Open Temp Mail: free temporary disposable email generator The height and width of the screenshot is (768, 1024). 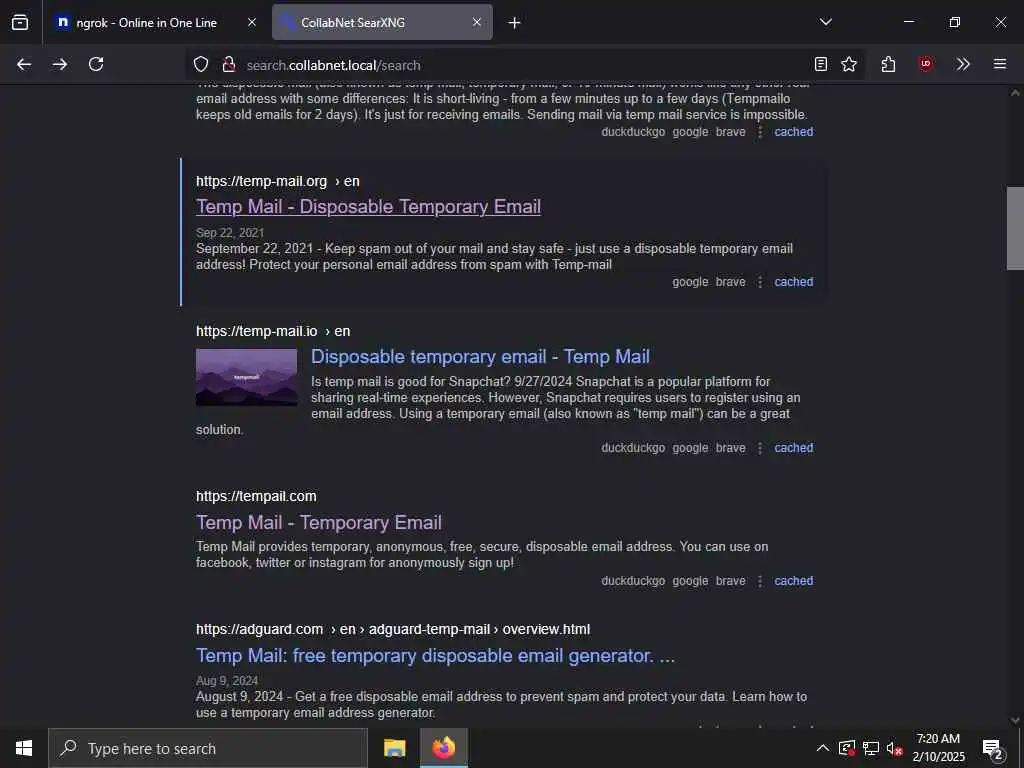point(436,656)
